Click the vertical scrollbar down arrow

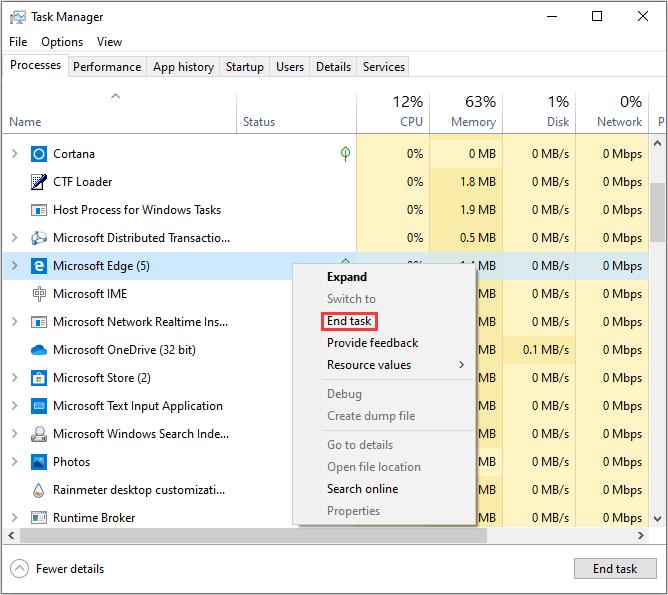[657, 519]
